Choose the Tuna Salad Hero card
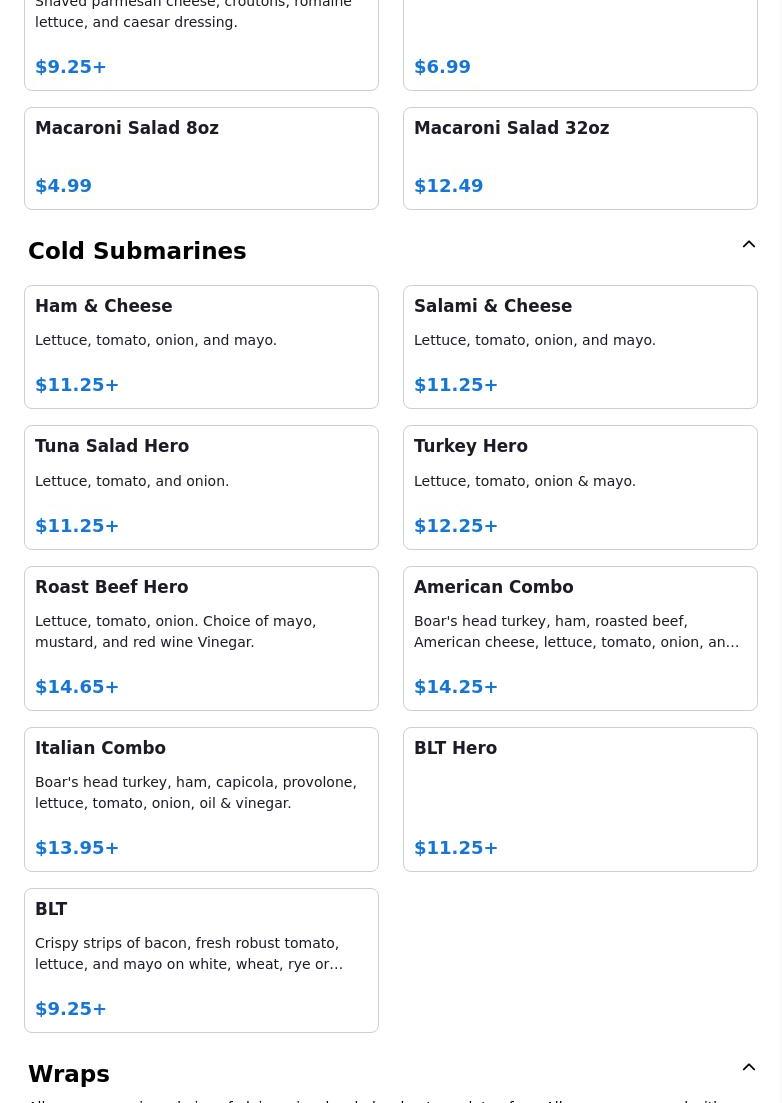 [201, 487]
